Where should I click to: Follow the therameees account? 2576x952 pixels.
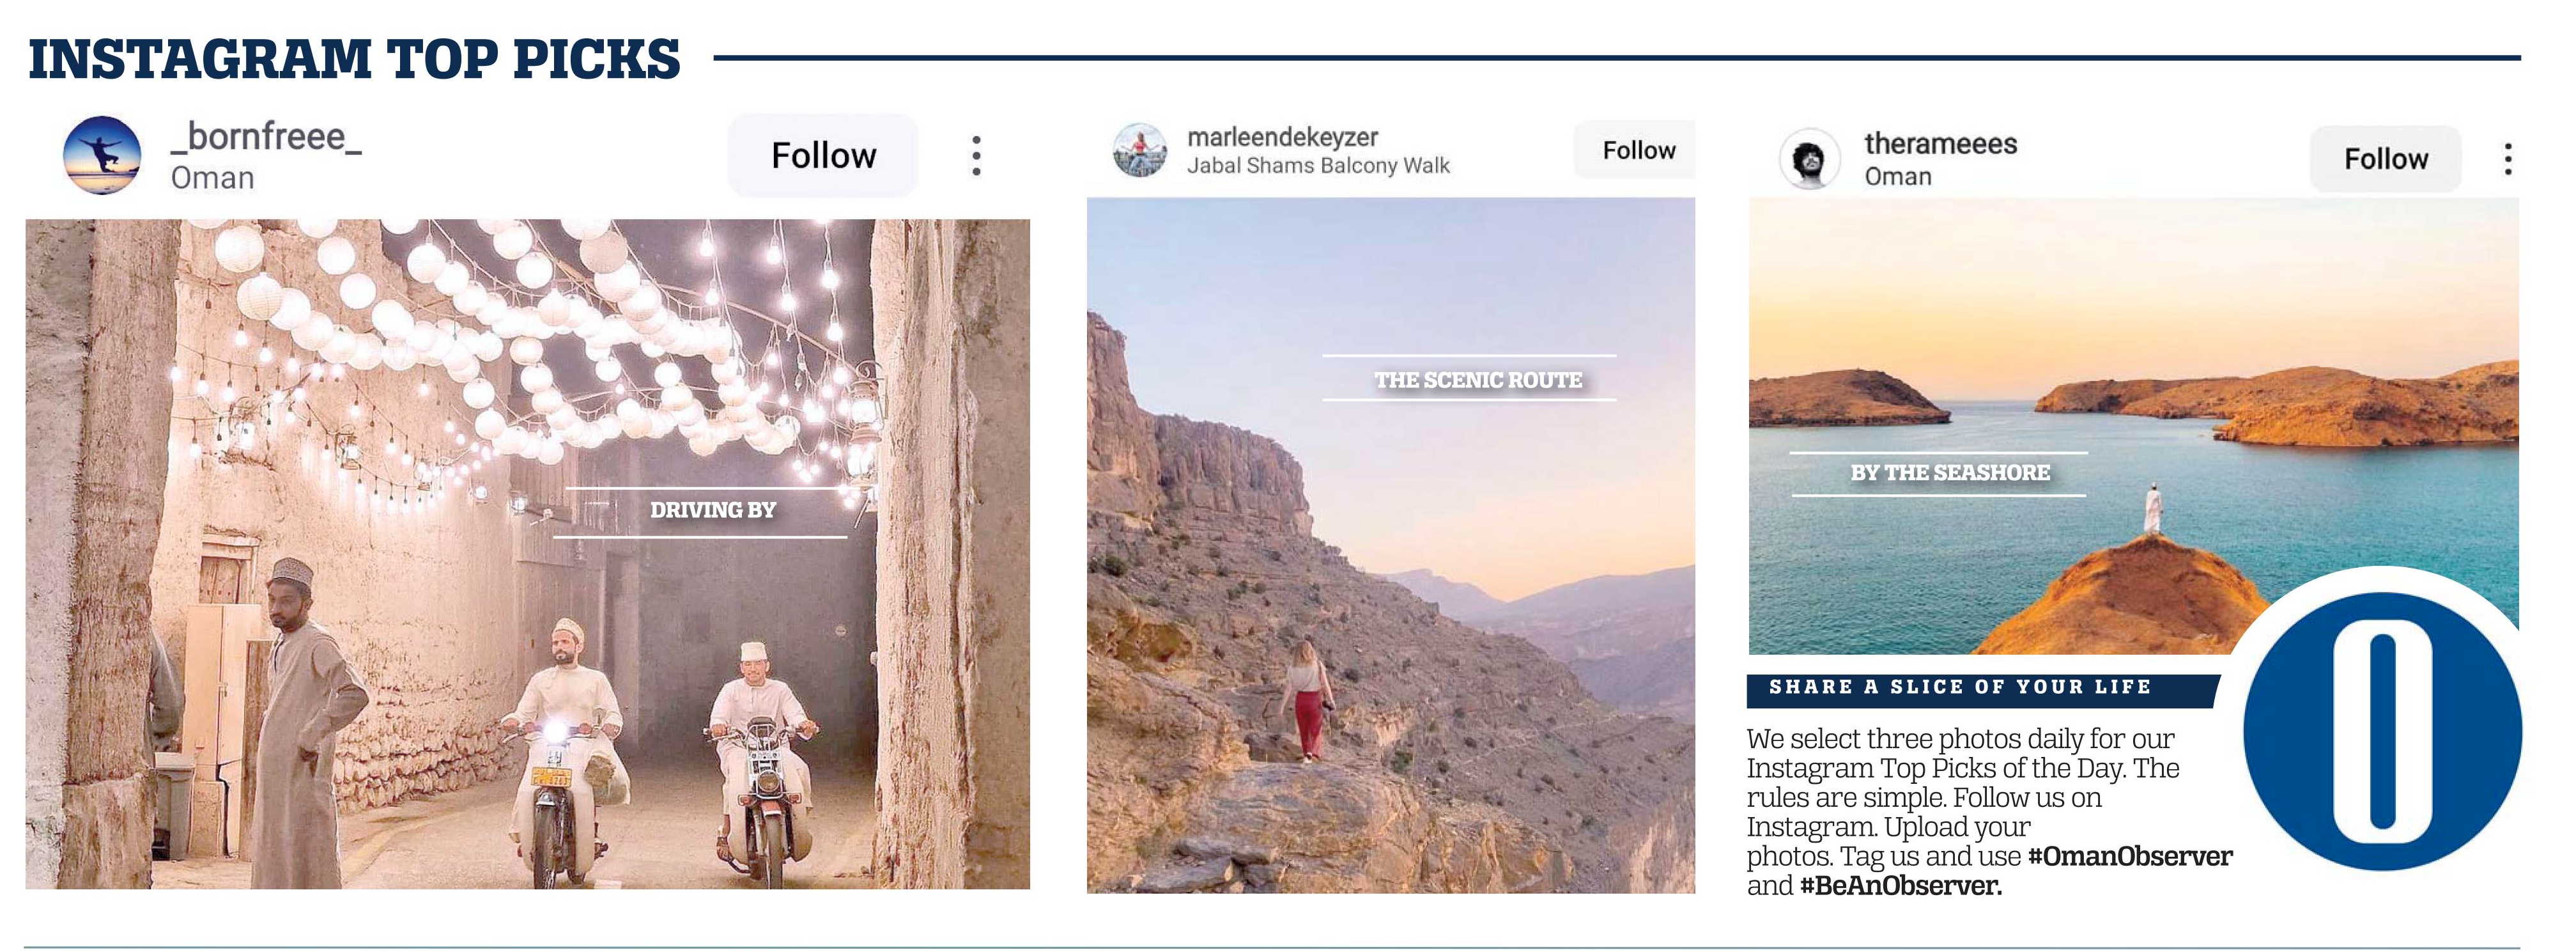tap(2385, 158)
